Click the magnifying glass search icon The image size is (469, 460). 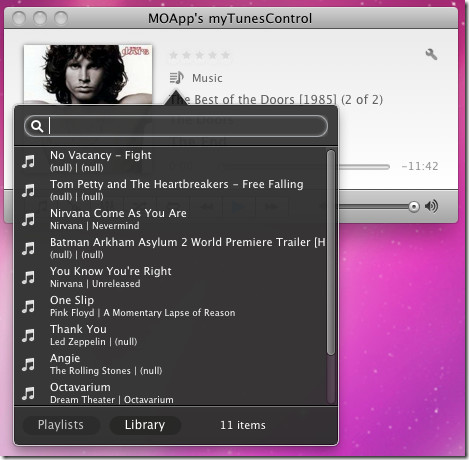37,126
